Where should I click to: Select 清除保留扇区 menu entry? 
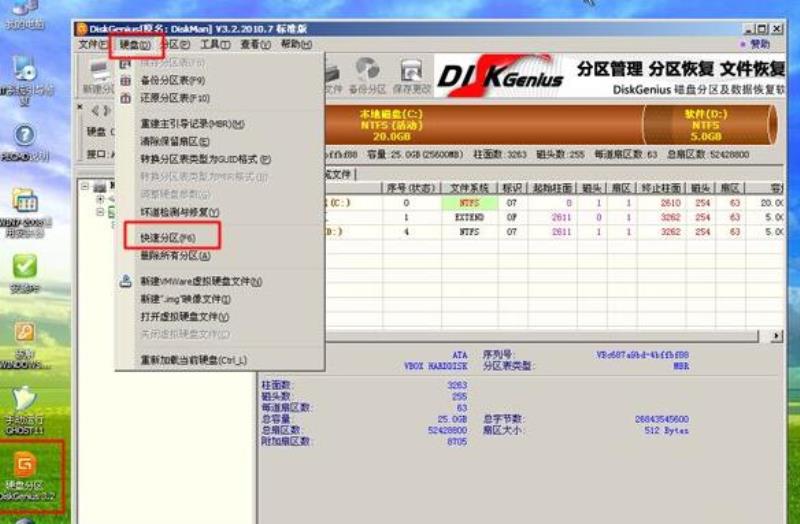coord(175,141)
